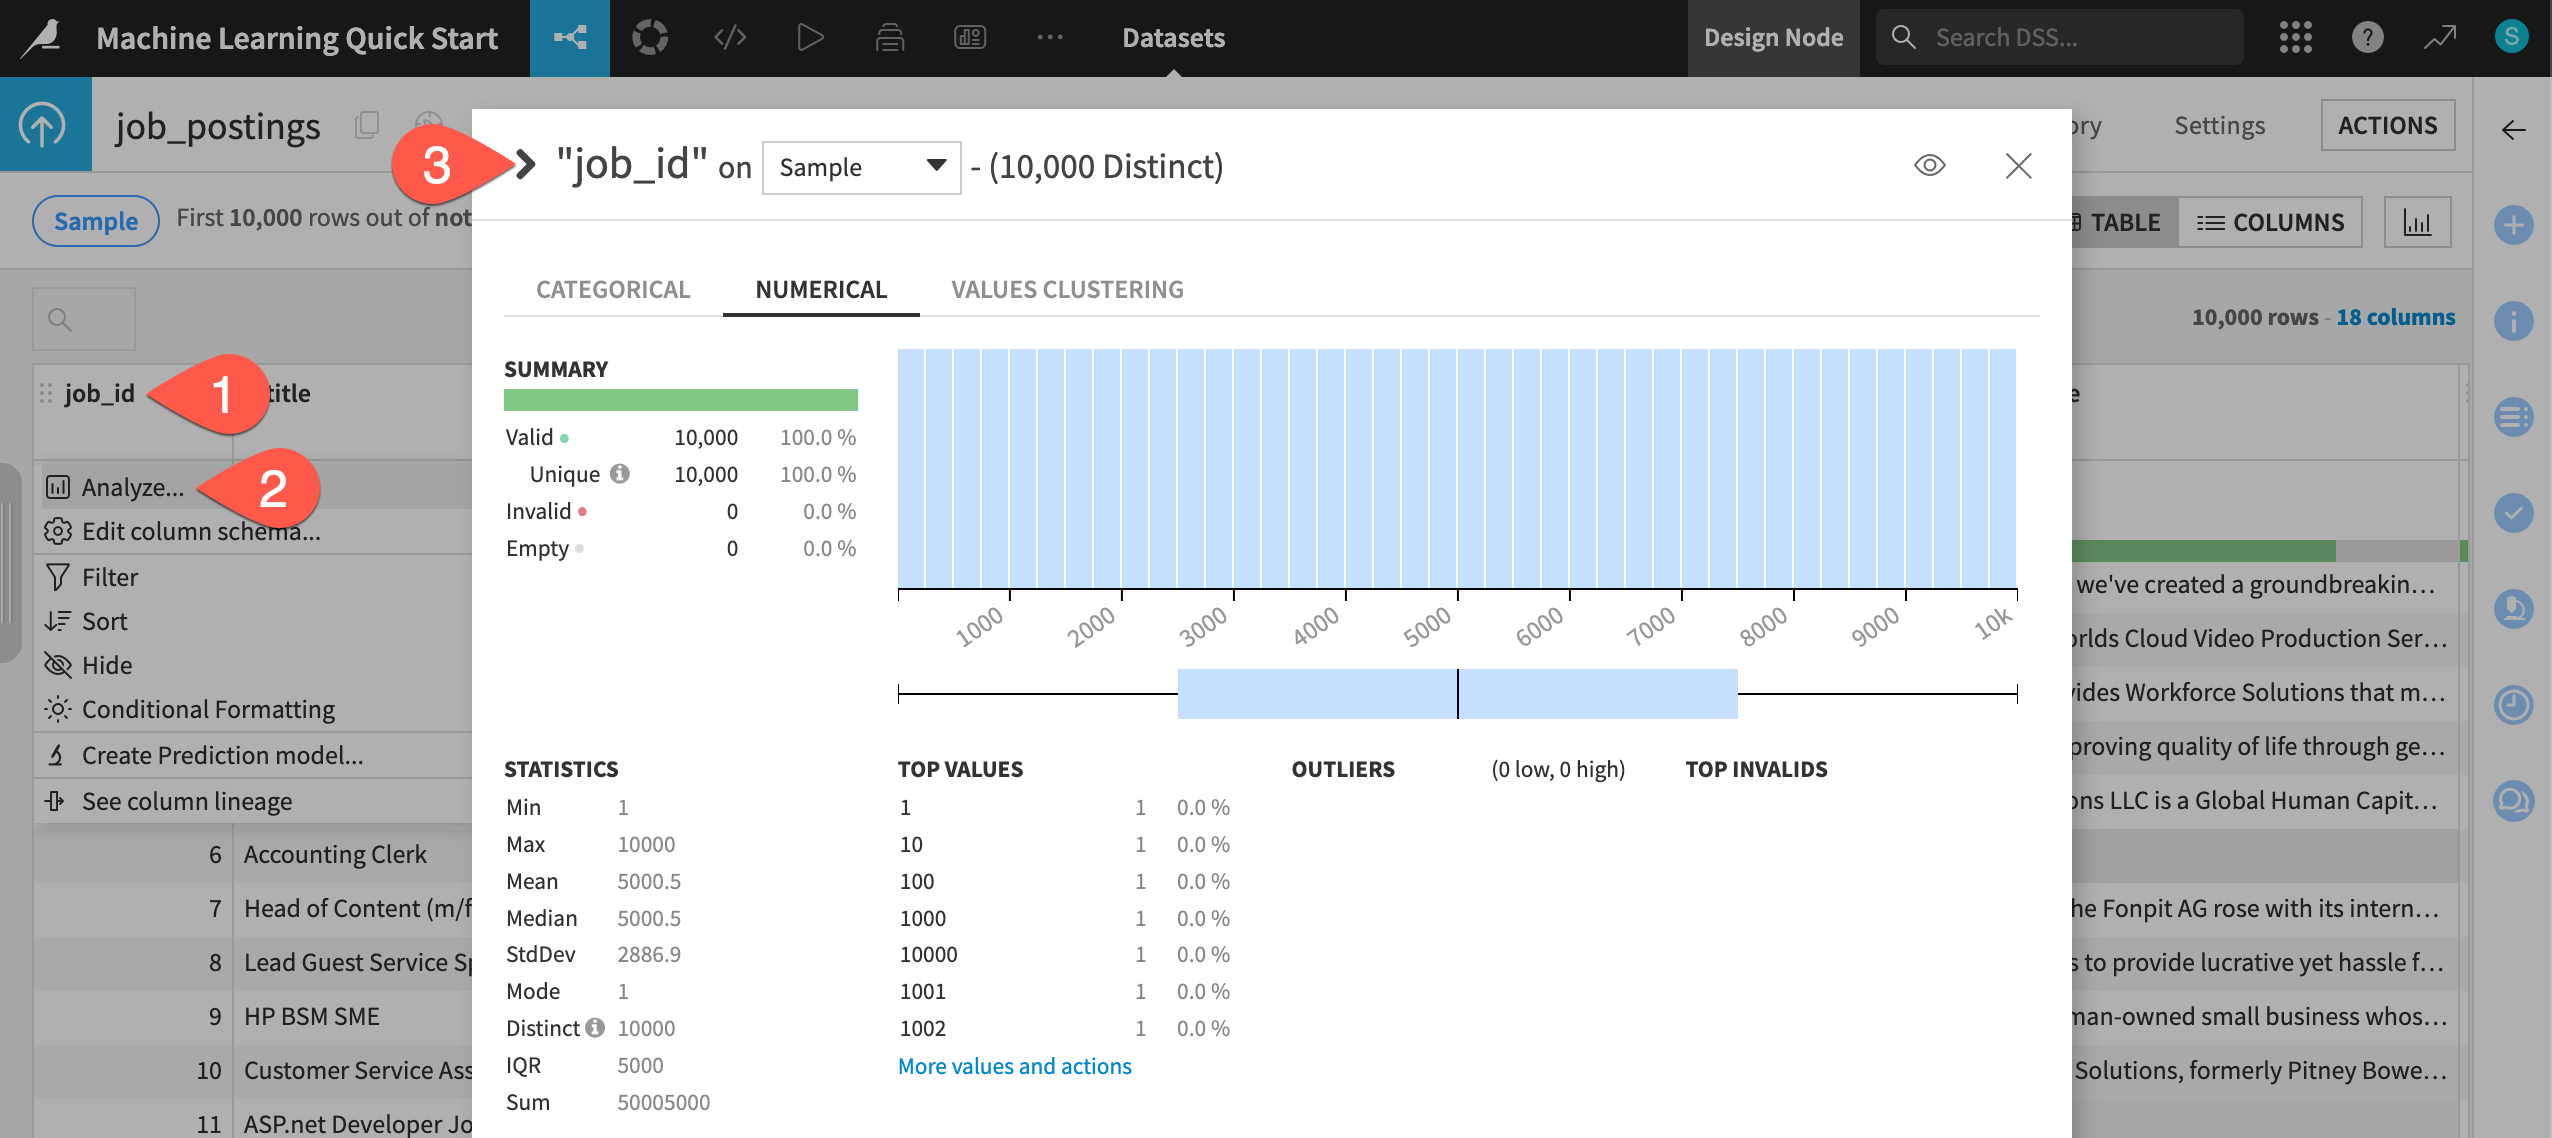The image size is (2552, 1138).
Task: Open the Sample dropdown in analyze header
Action: tap(861, 167)
